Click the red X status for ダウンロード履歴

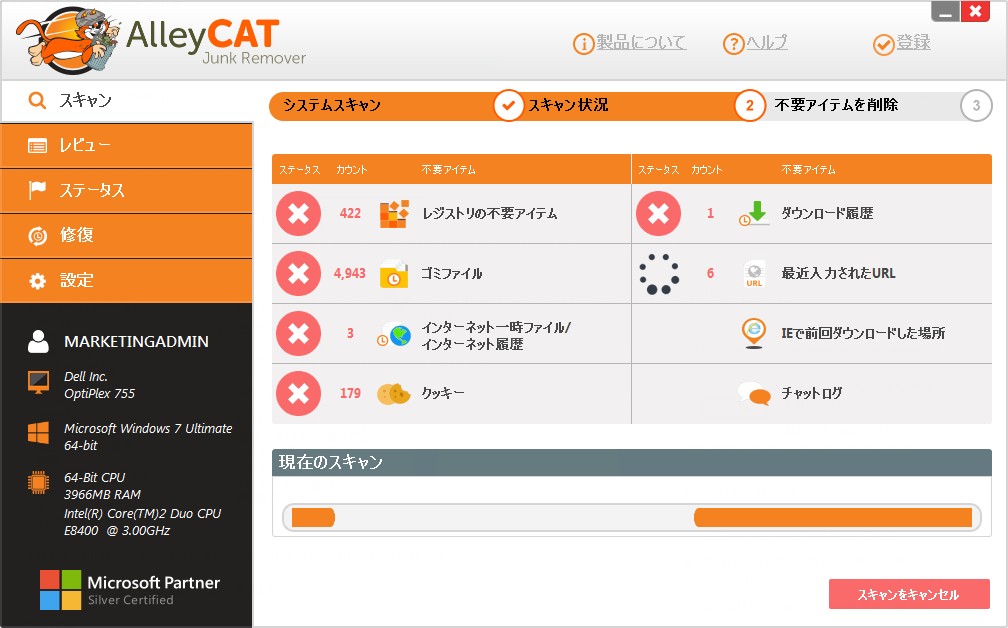click(x=658, y=213)
